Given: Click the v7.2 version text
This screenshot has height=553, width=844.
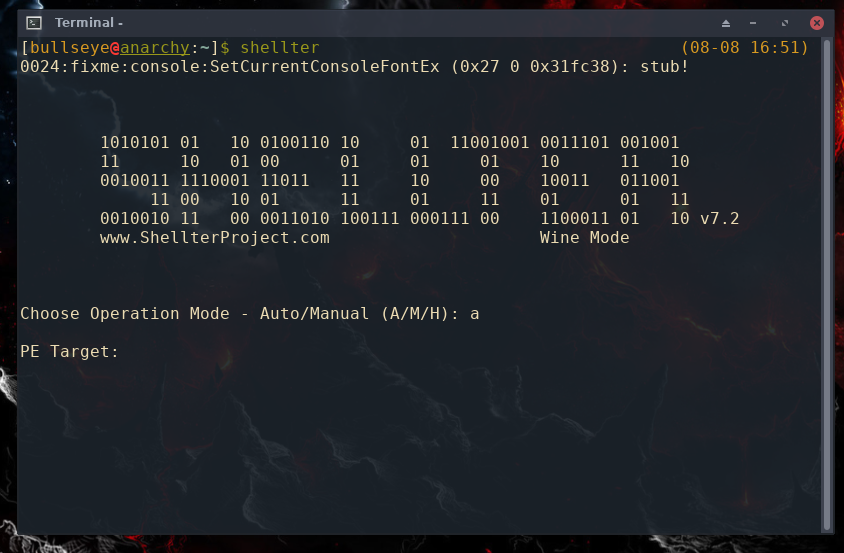Looking at the screenshot, I should pyautogui.click(x=720, y=219).
